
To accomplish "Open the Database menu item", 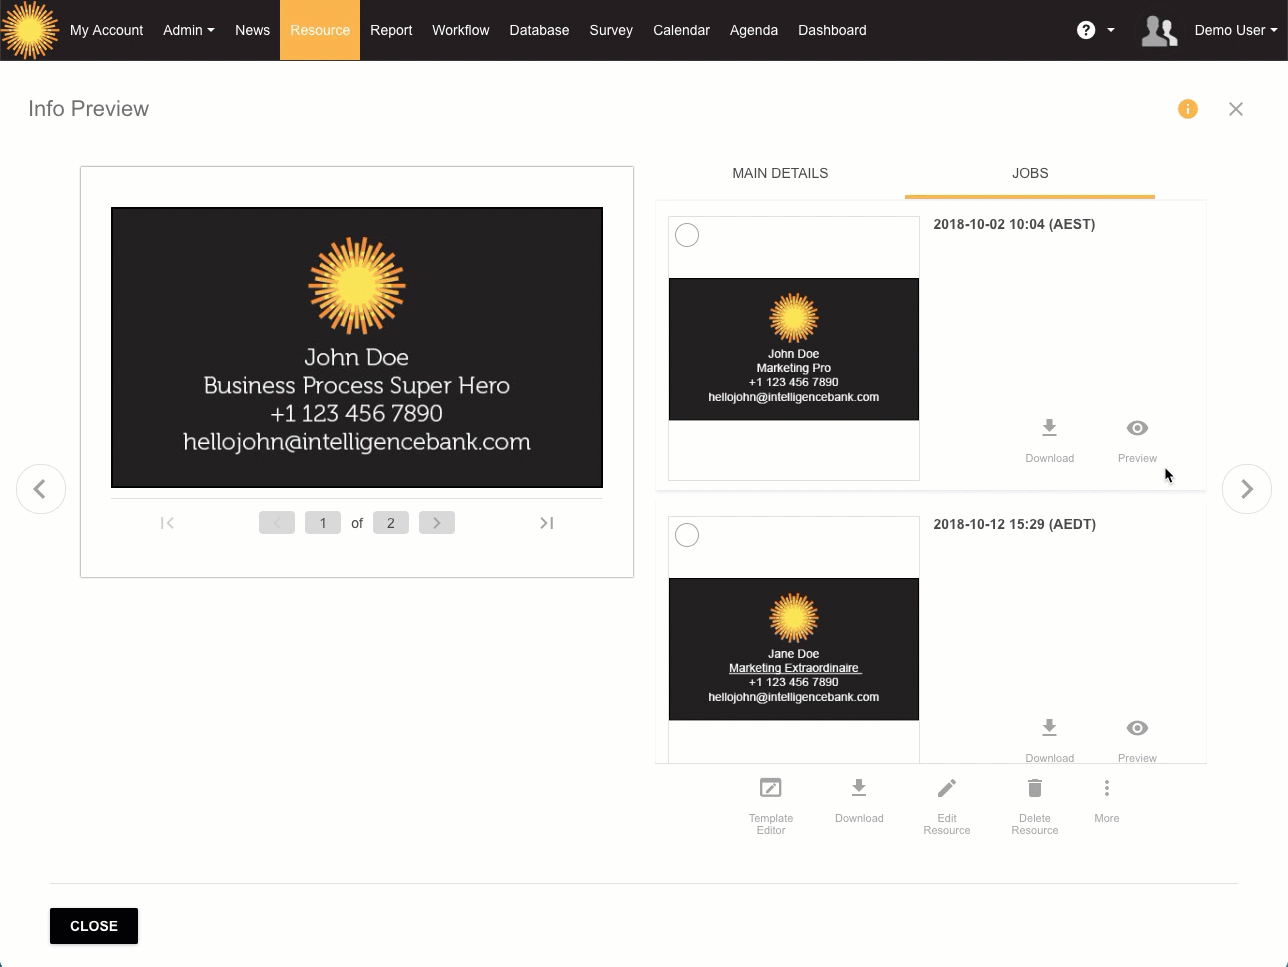I will (x=539, y=30).
